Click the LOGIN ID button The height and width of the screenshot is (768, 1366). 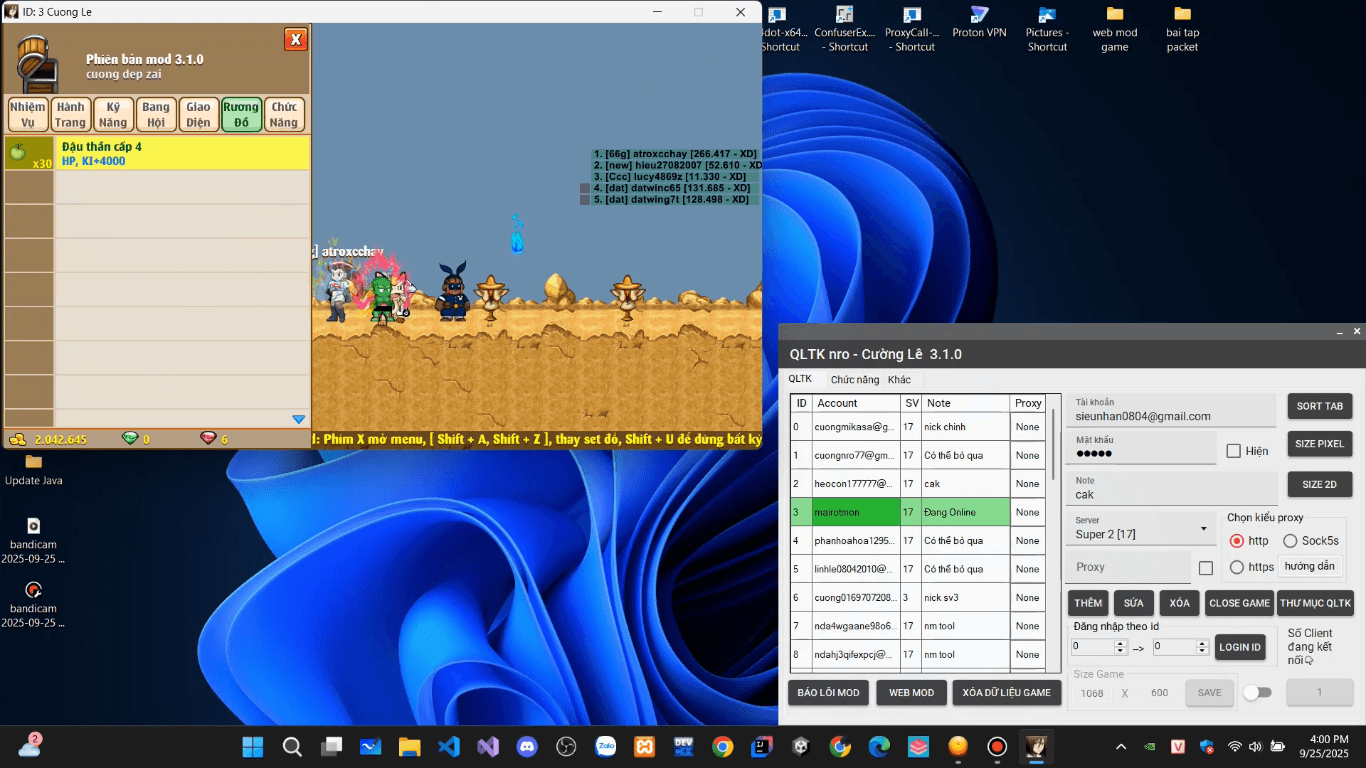[1240, 647]
